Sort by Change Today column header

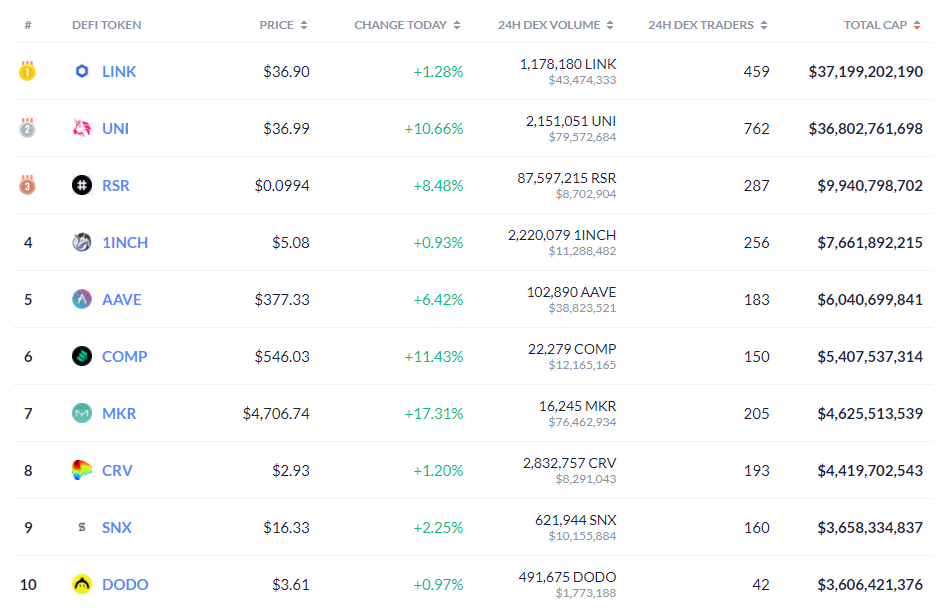pyautogui.click(x=407, y=25)
